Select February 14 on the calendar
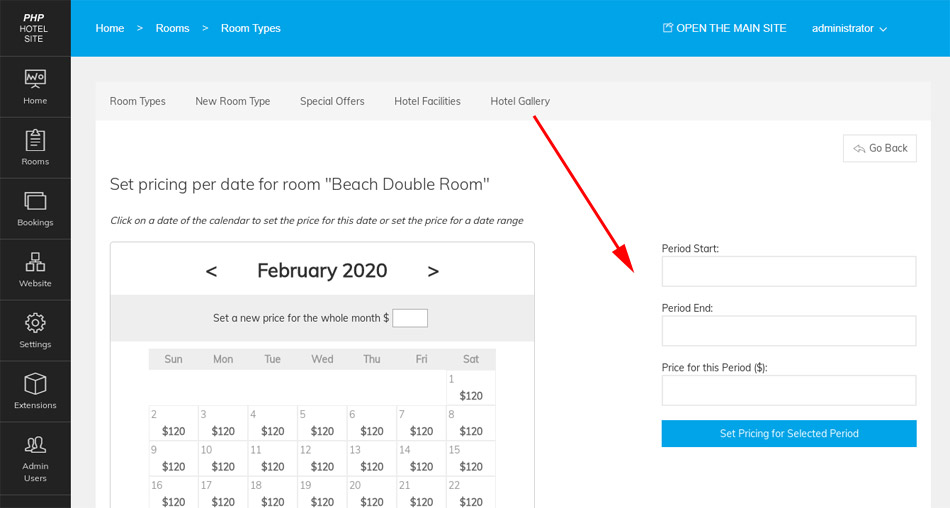 click(420, 459)
